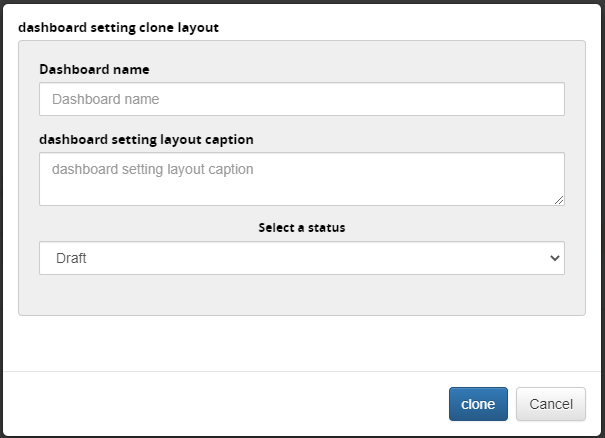Cancel the clone layout dialog
The width and height of the screenshot is (605, 438).
pyautogui.click(x=550, y=404)
